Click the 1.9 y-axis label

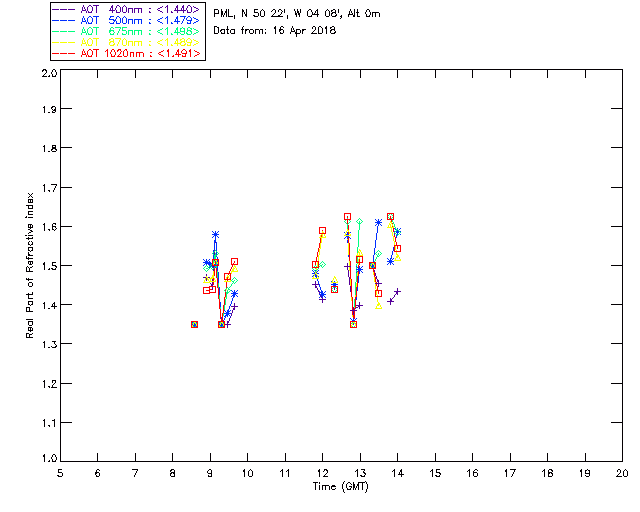click(x=49, y=109)
